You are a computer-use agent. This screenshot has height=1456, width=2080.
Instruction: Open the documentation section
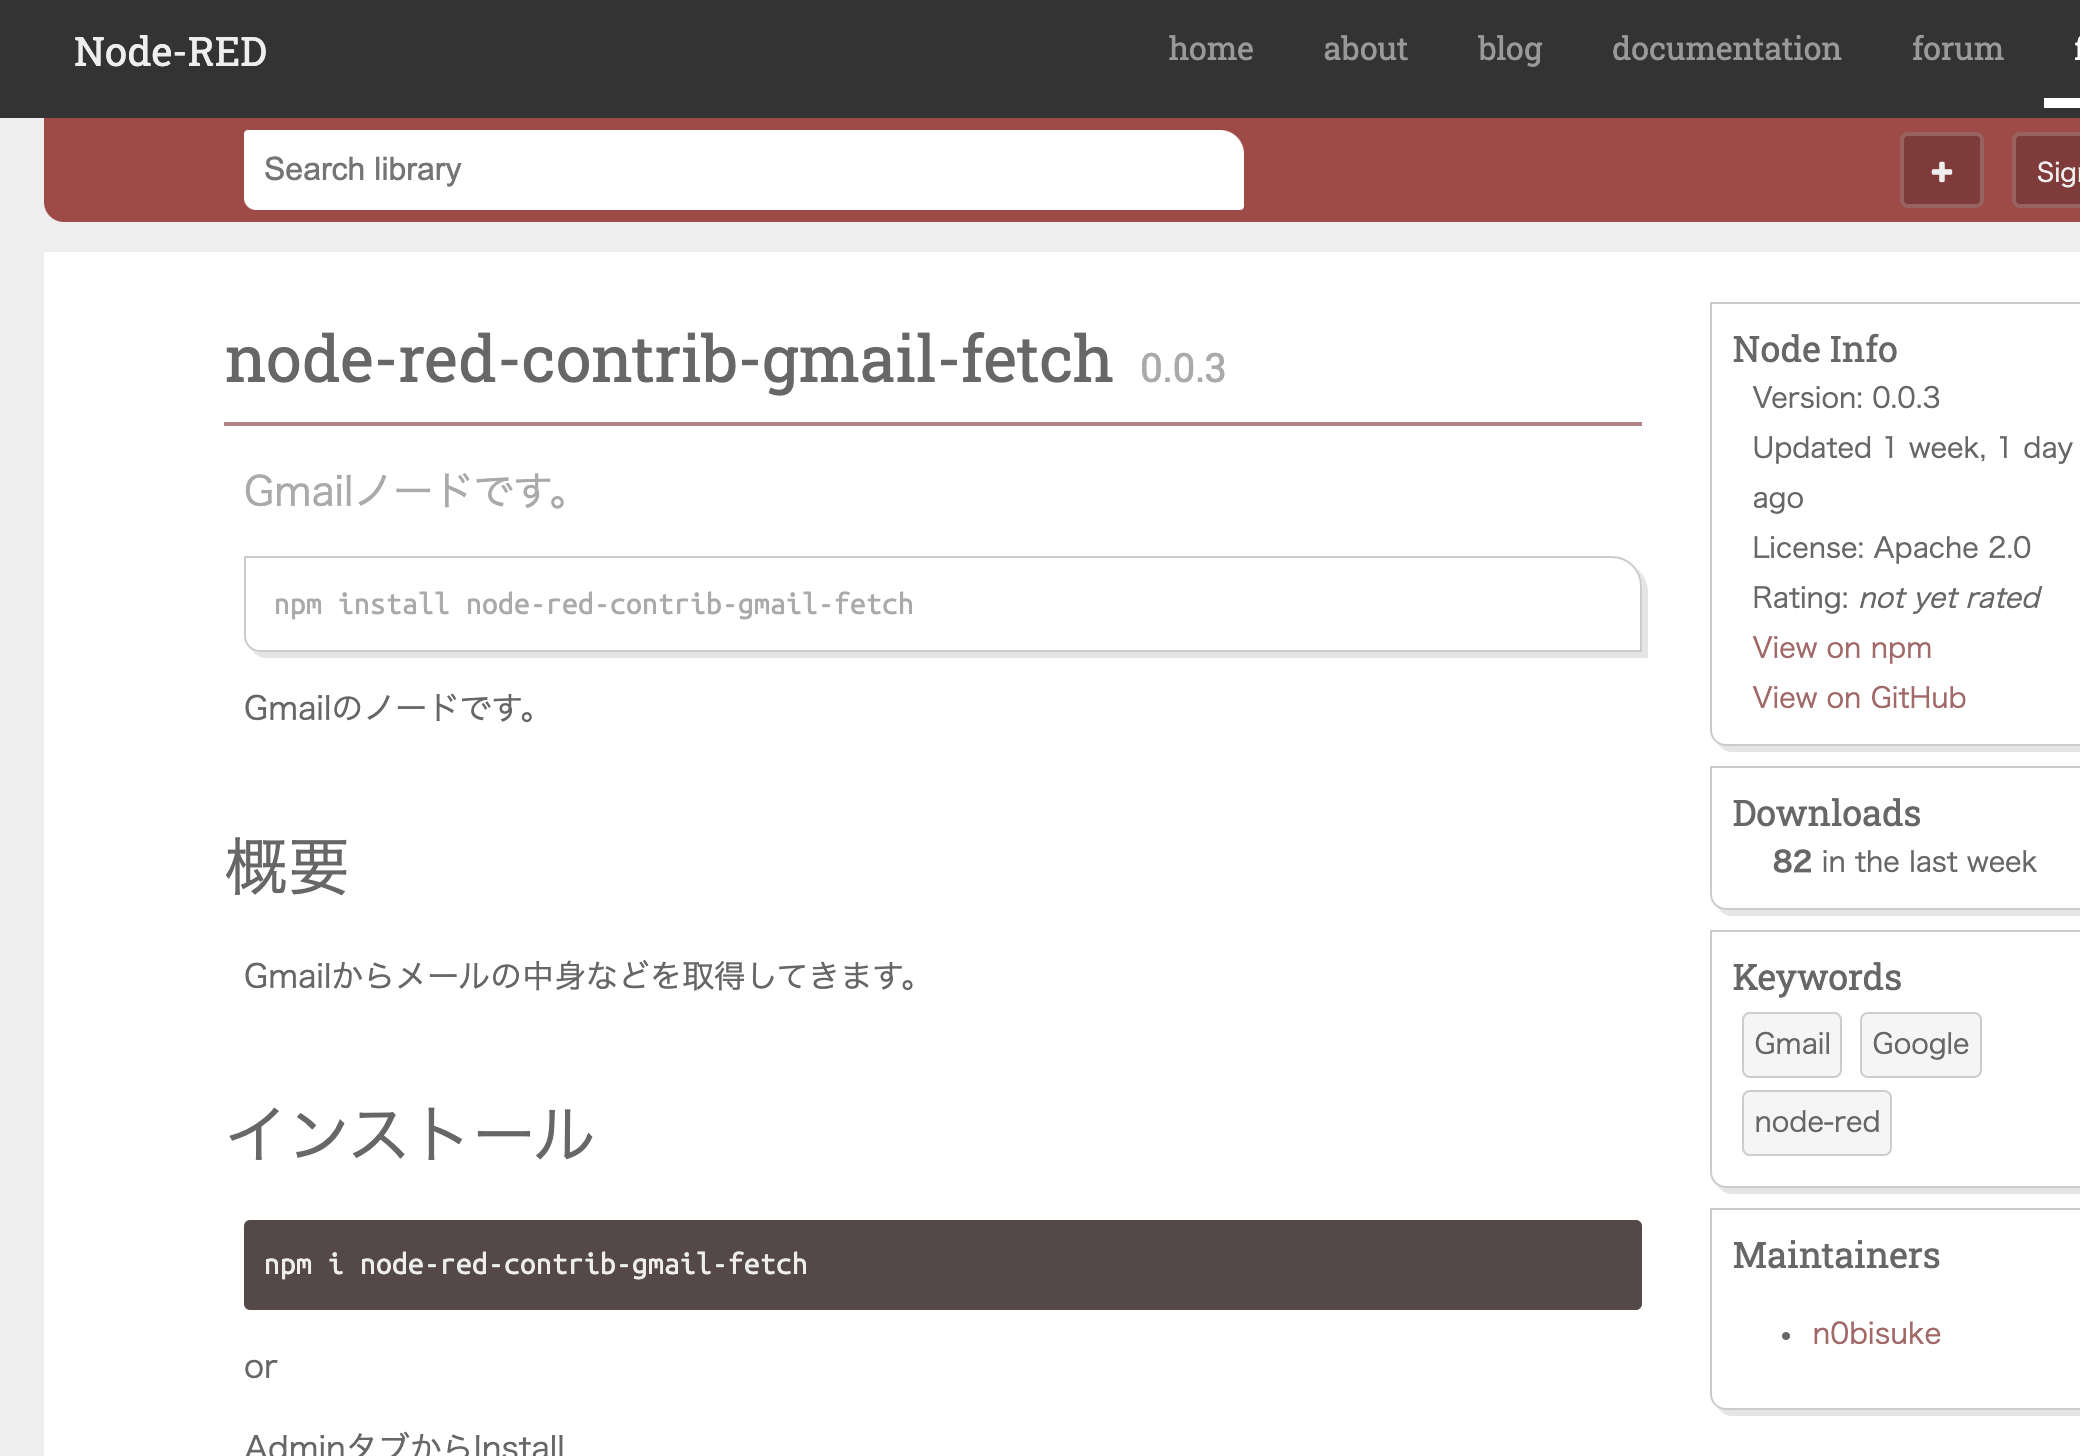tap(1726, 50)
